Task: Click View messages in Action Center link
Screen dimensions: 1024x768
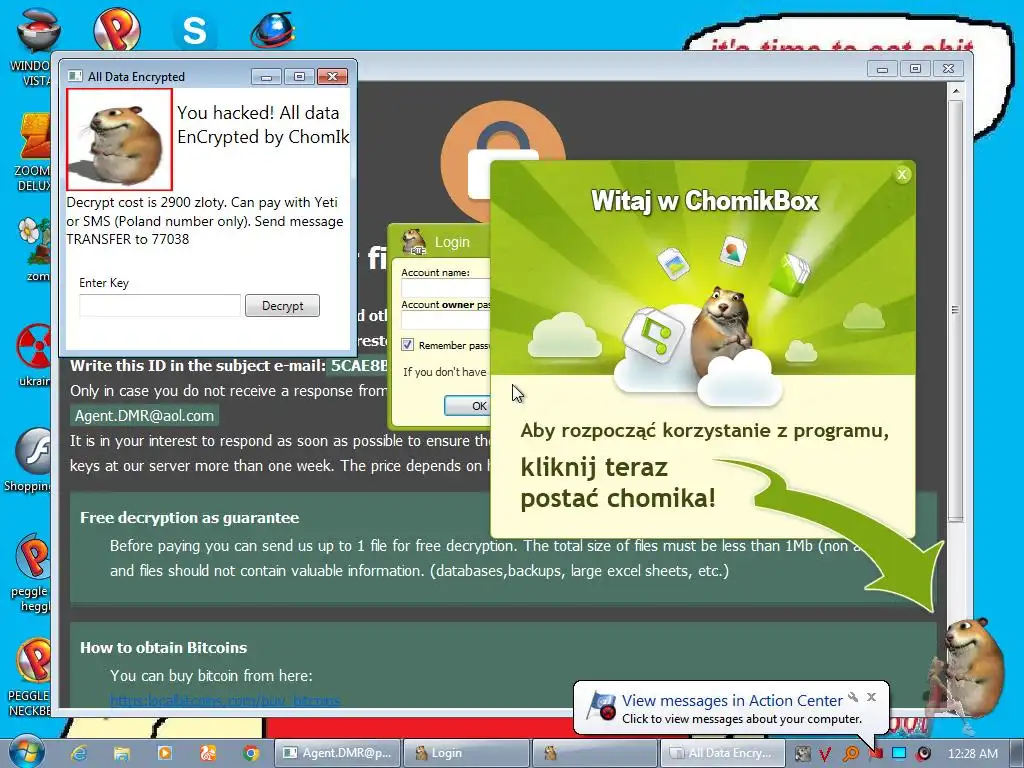Action: pos(732,700)
